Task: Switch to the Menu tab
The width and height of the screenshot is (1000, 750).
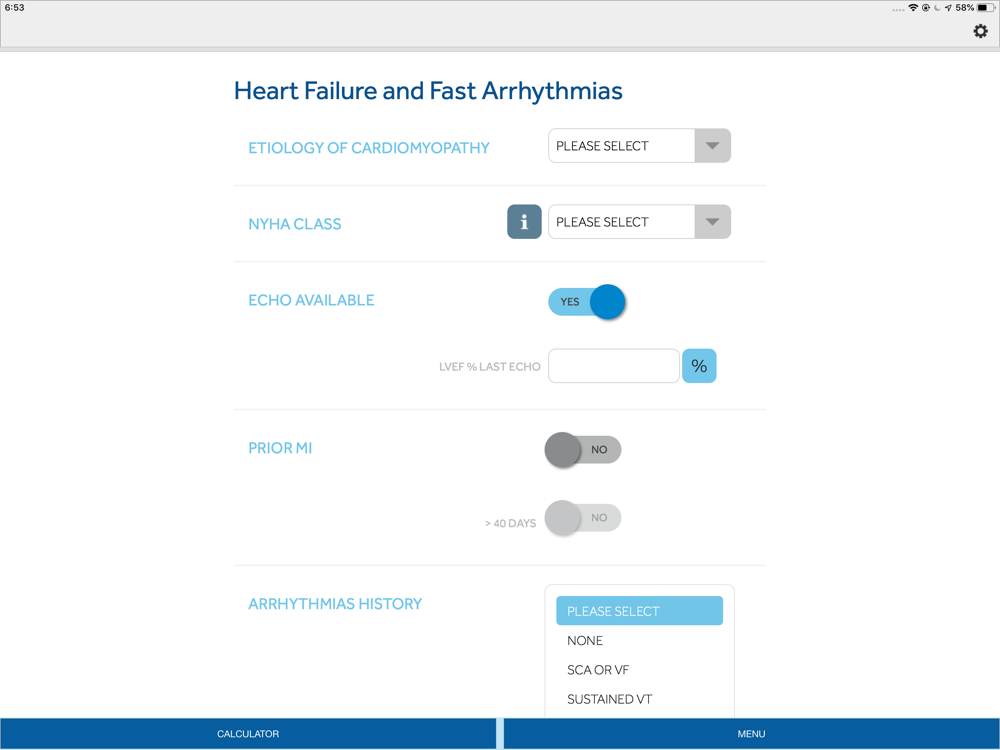Action: 751,734
